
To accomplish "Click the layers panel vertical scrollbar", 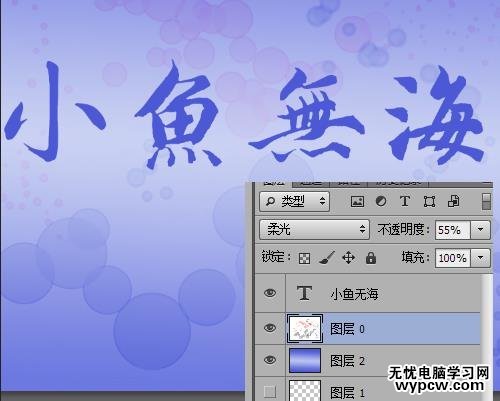I will click(487, 337).
